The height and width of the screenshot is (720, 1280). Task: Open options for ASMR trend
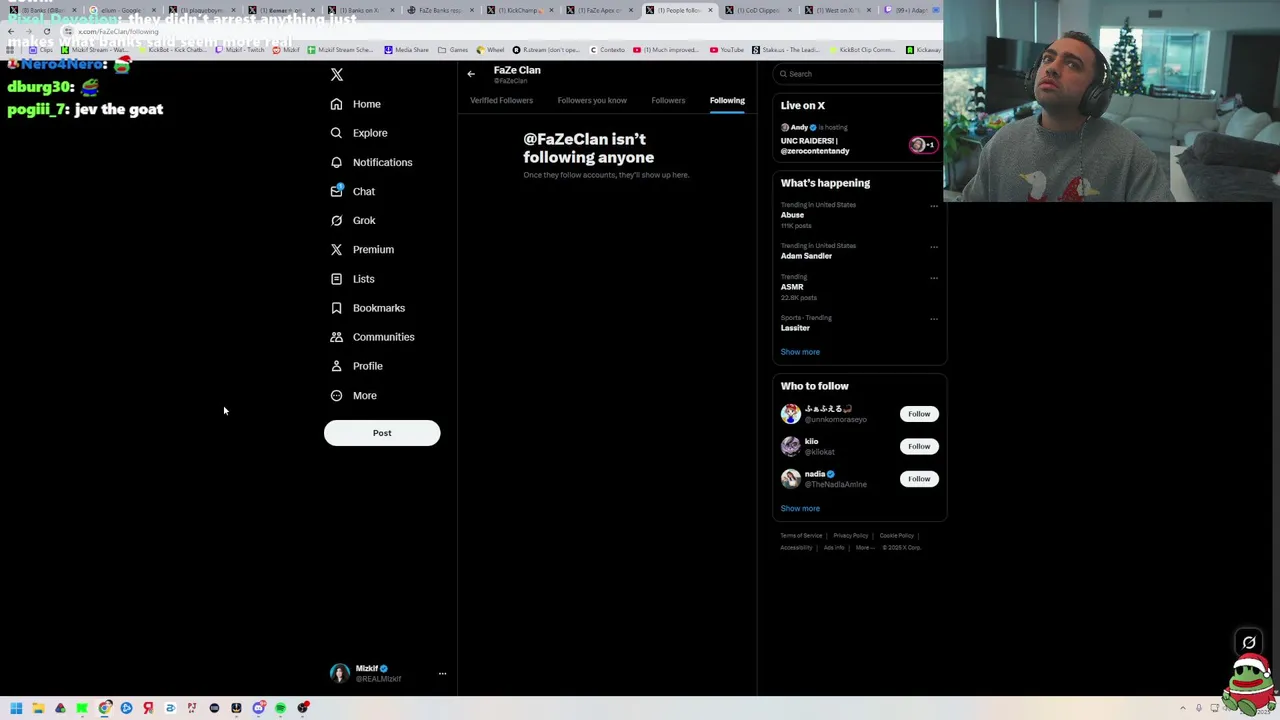click(x=934, y=278)
